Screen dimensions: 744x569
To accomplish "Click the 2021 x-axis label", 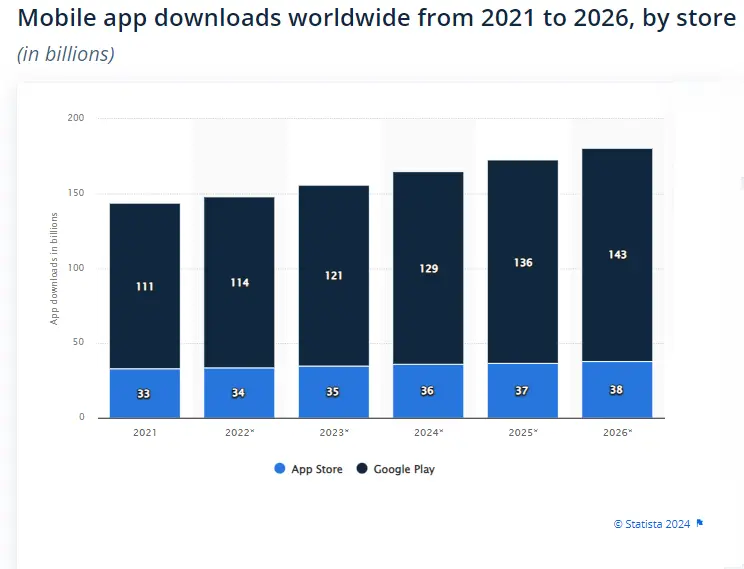I will (x=145, y=432).
